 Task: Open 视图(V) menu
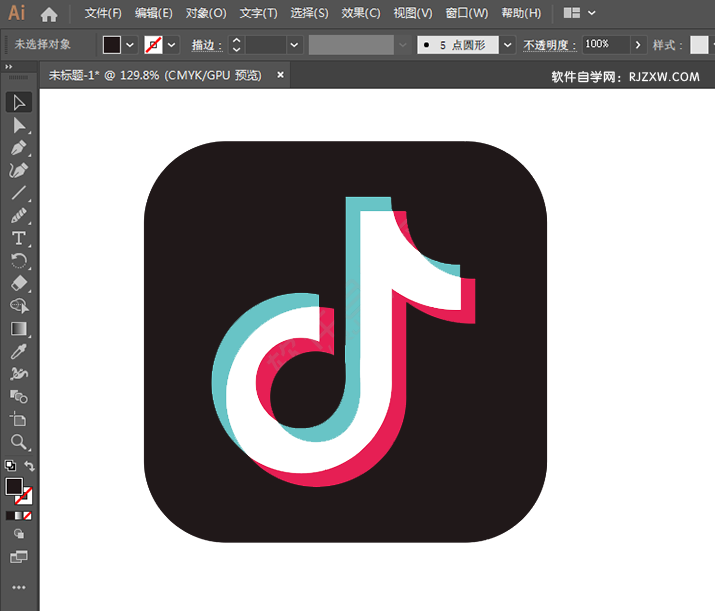pyautogui.click(x=413, y=13)
